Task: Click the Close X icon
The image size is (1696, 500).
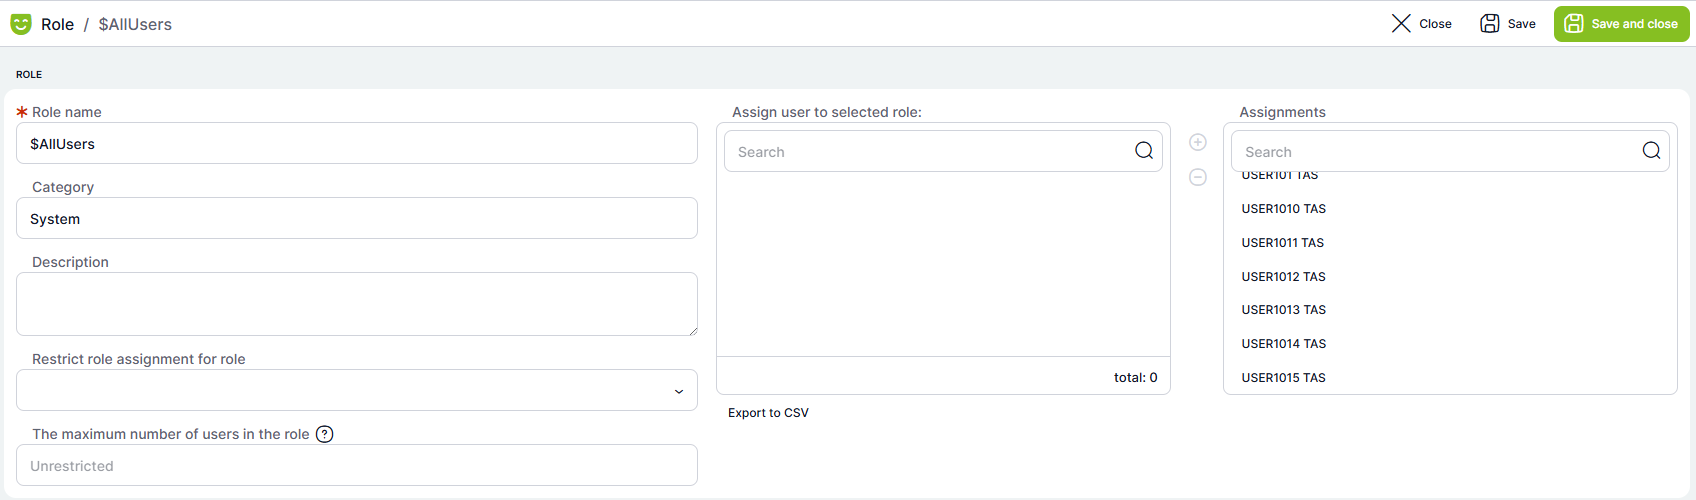Action: point(1401,24)
